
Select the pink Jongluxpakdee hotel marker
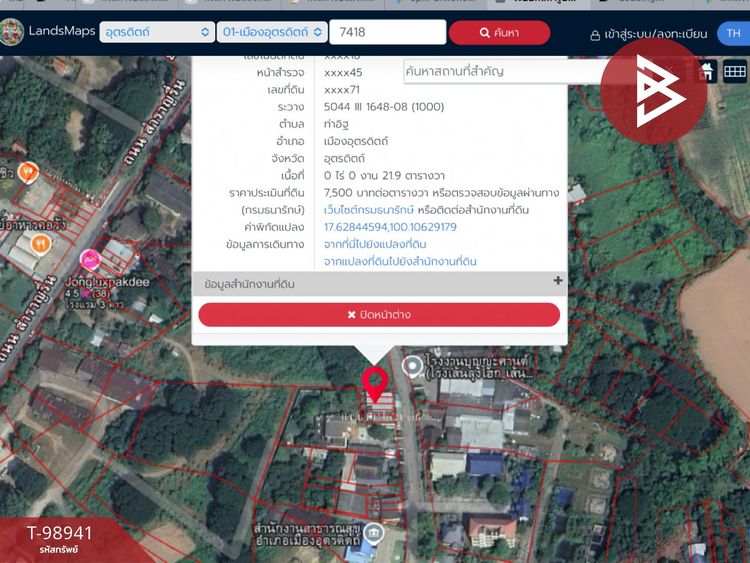pyautogui.click(x=90, y=260)
